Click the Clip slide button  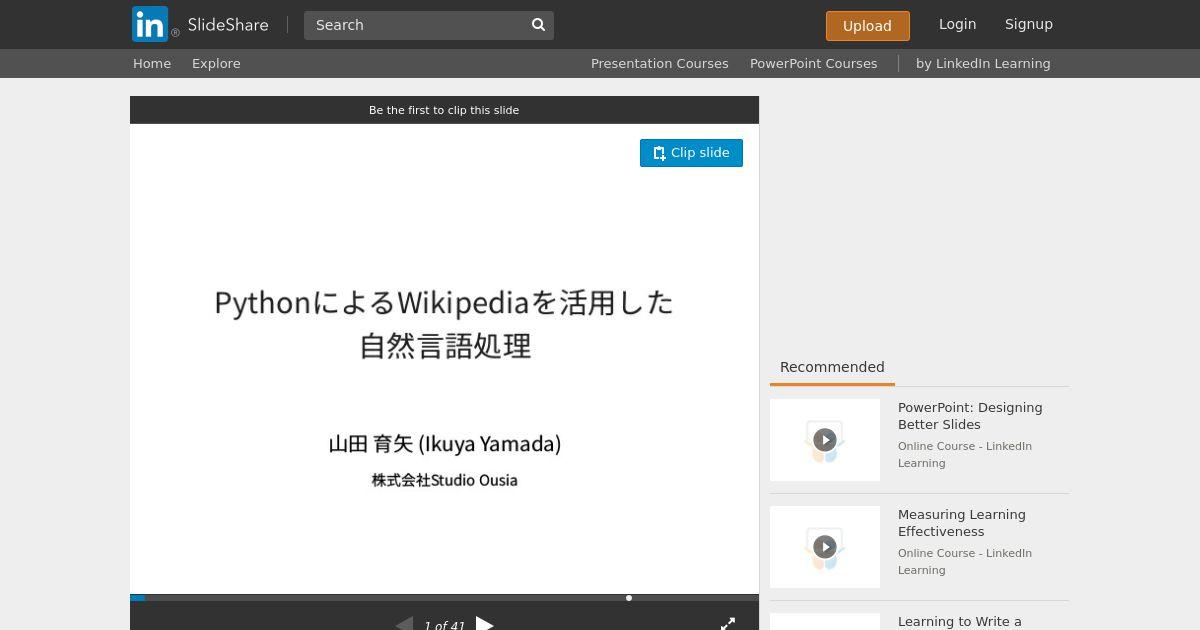tap(691, 153)
